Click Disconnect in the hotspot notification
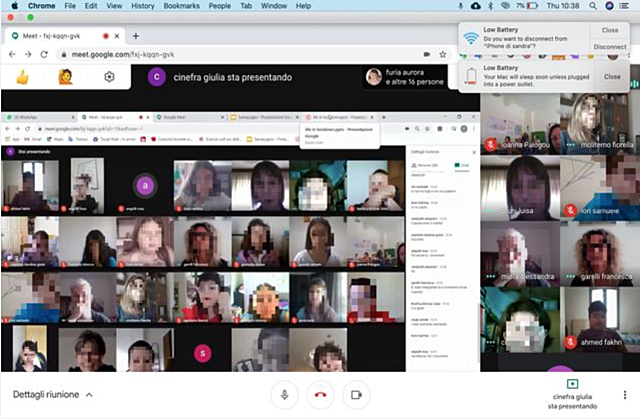This screenshot has height=419, width=640. pos(610,47)
